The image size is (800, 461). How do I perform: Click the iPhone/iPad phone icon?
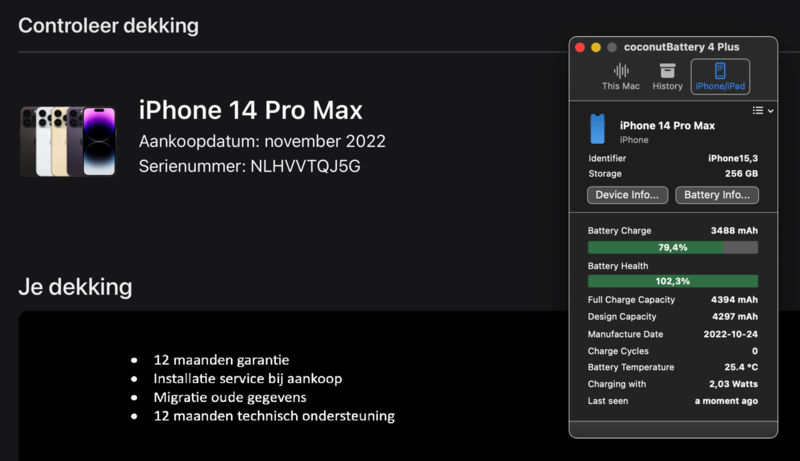[x=720, y=70]
